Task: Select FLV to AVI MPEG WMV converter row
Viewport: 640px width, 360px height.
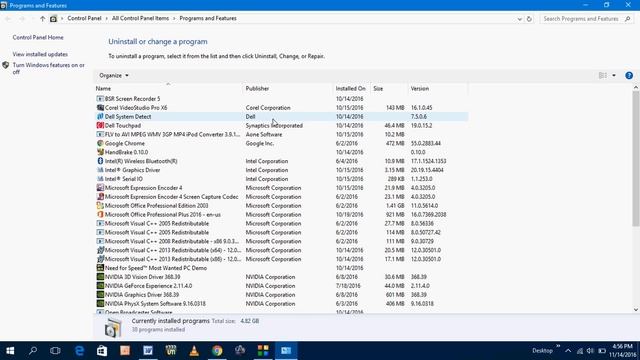Action: click(281, 135)
